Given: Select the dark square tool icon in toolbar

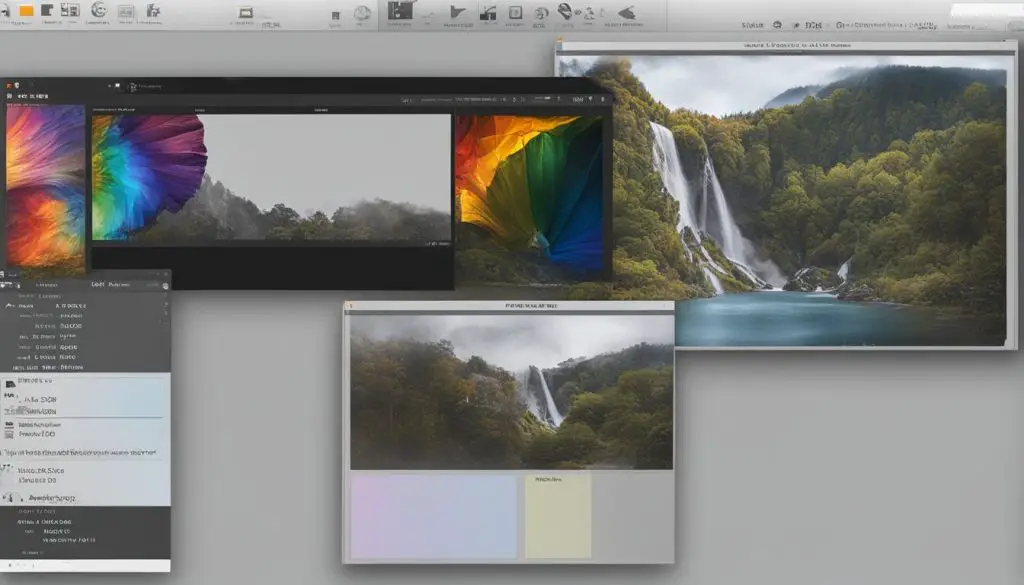Looking at the screenshot, I should (400, 10).
